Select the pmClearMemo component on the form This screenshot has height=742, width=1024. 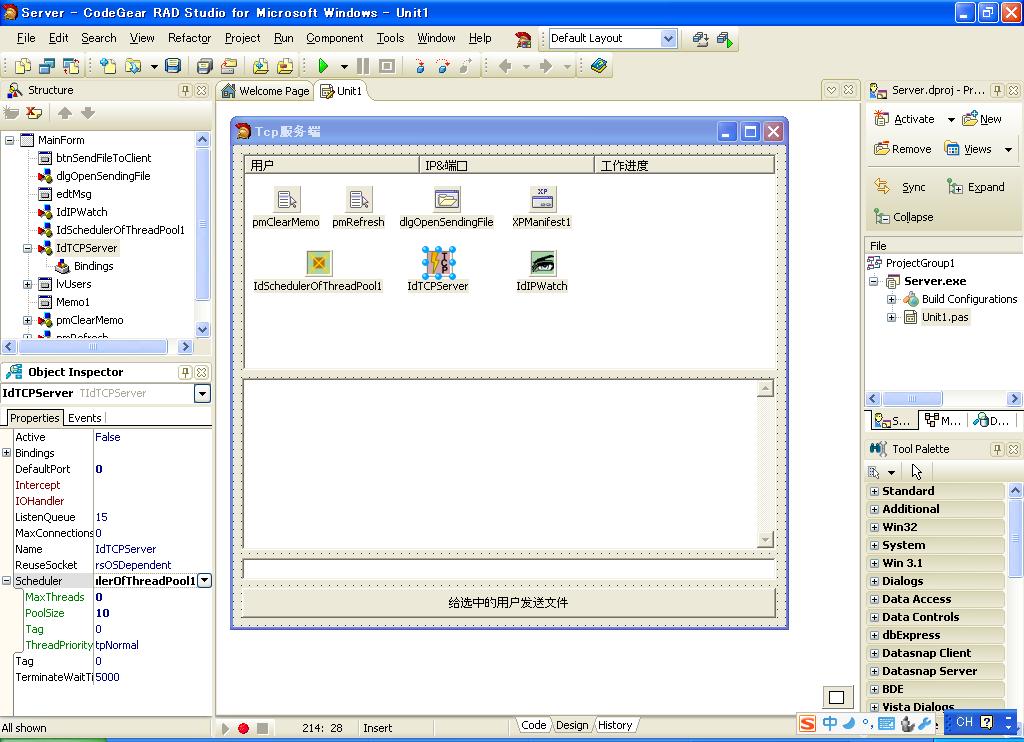pyautogui.click(x=287, y=199)
